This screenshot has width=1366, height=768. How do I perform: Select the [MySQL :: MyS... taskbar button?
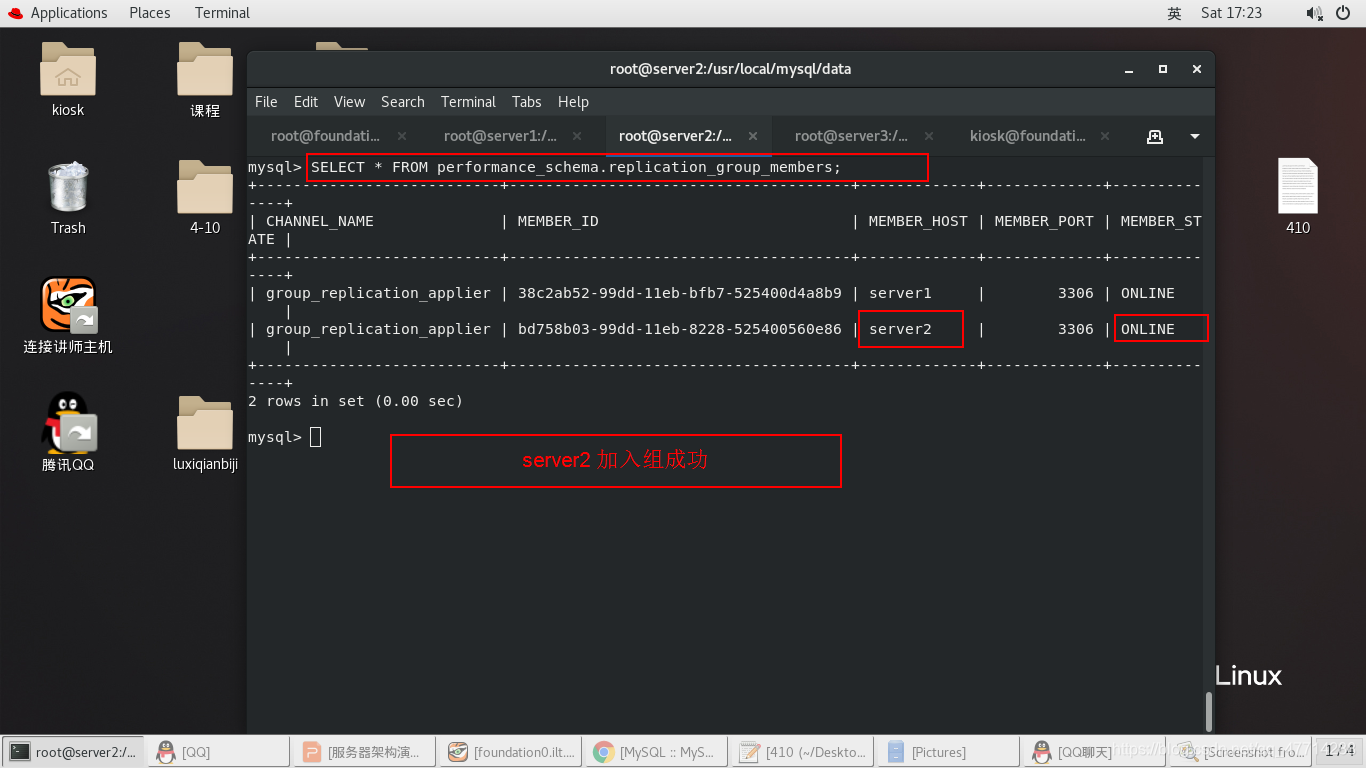coord(658,751)
